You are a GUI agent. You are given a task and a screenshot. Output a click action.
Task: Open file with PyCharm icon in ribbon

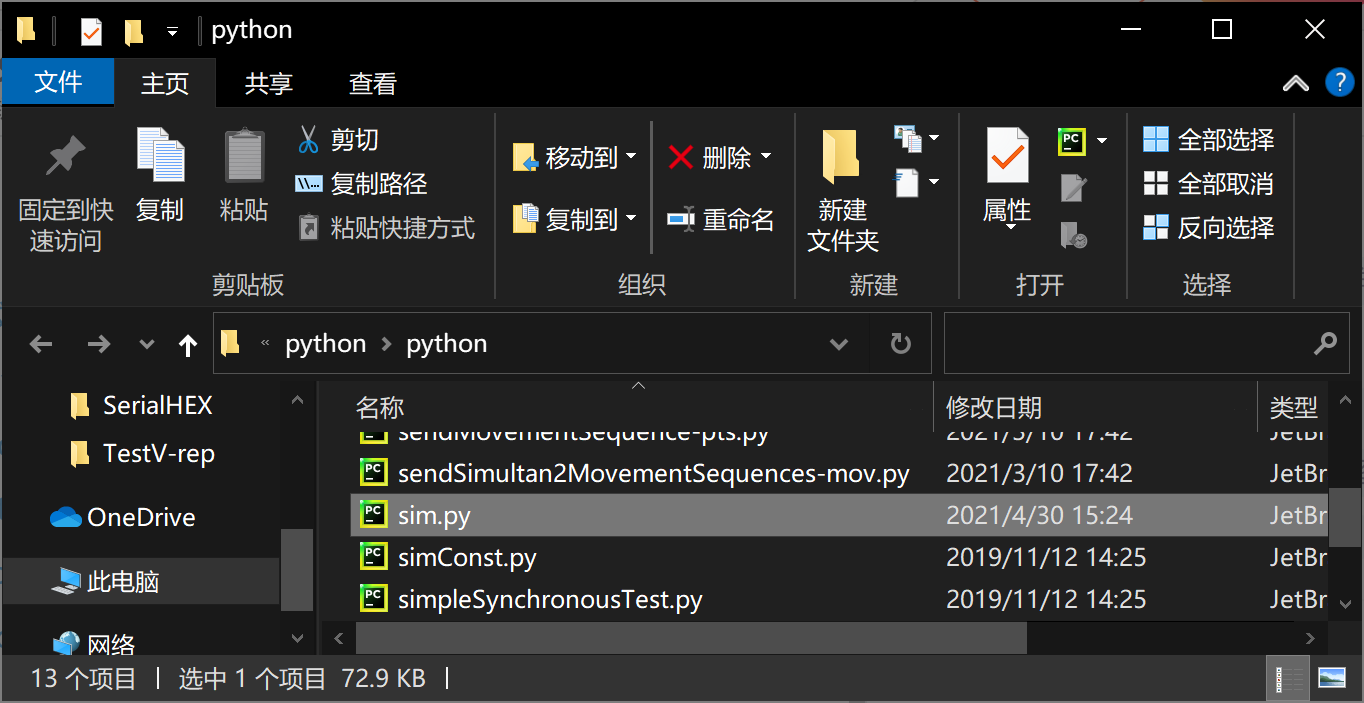point(1071,141)
